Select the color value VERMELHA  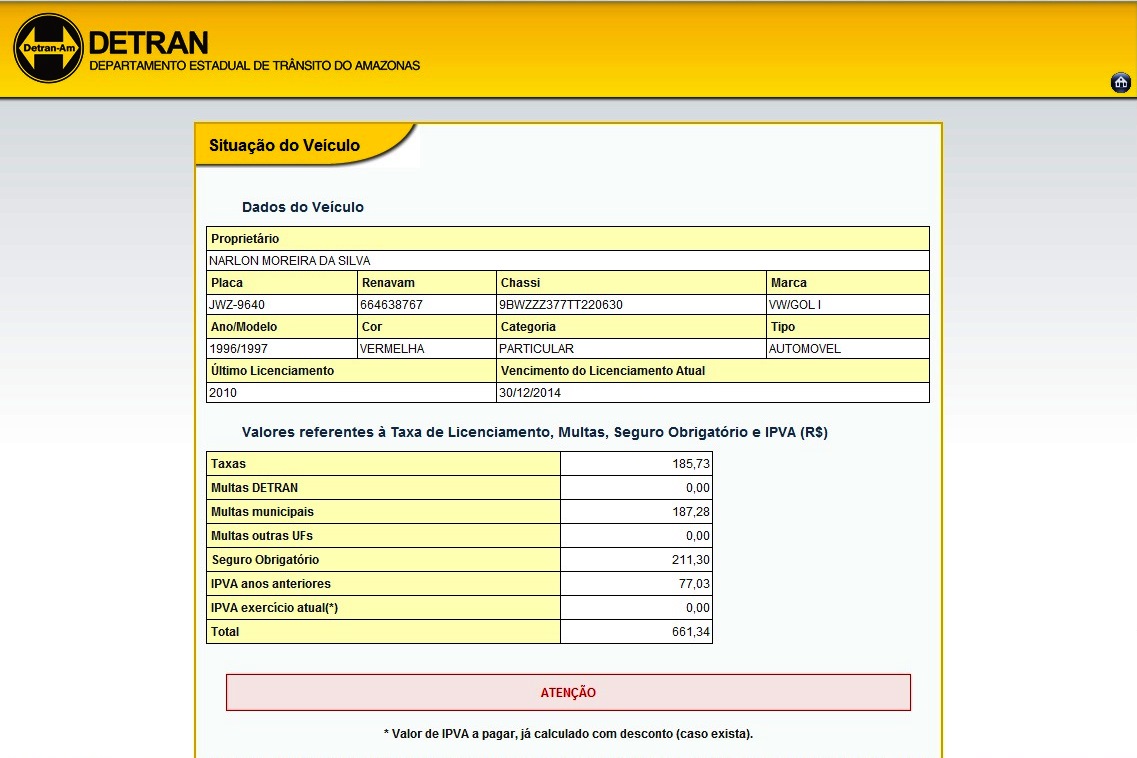(x=393, y=349)
